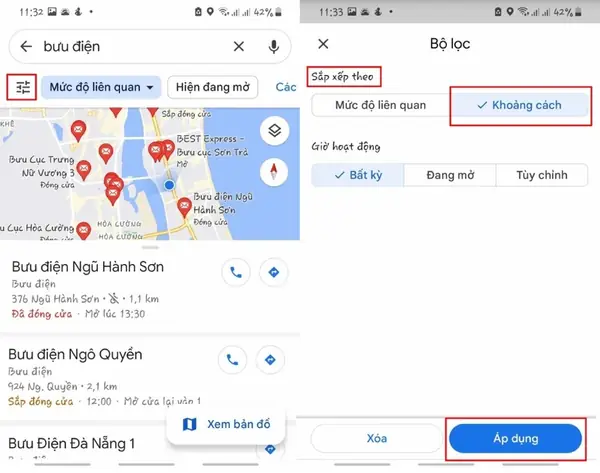The height and width of the screenshot is (473, 600).
Task: Expand the Mức độ liên quan dropdown chip
Action: [x=101, y=87]
